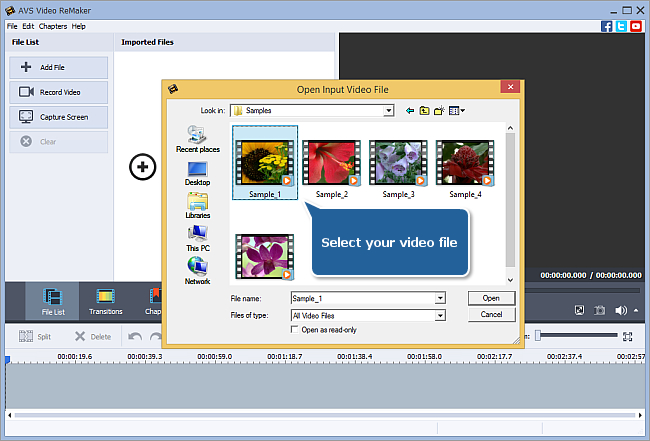Click the circled plus add-files icon
The width and height of the screenshot is (650, 441).
tap(143, 167)
